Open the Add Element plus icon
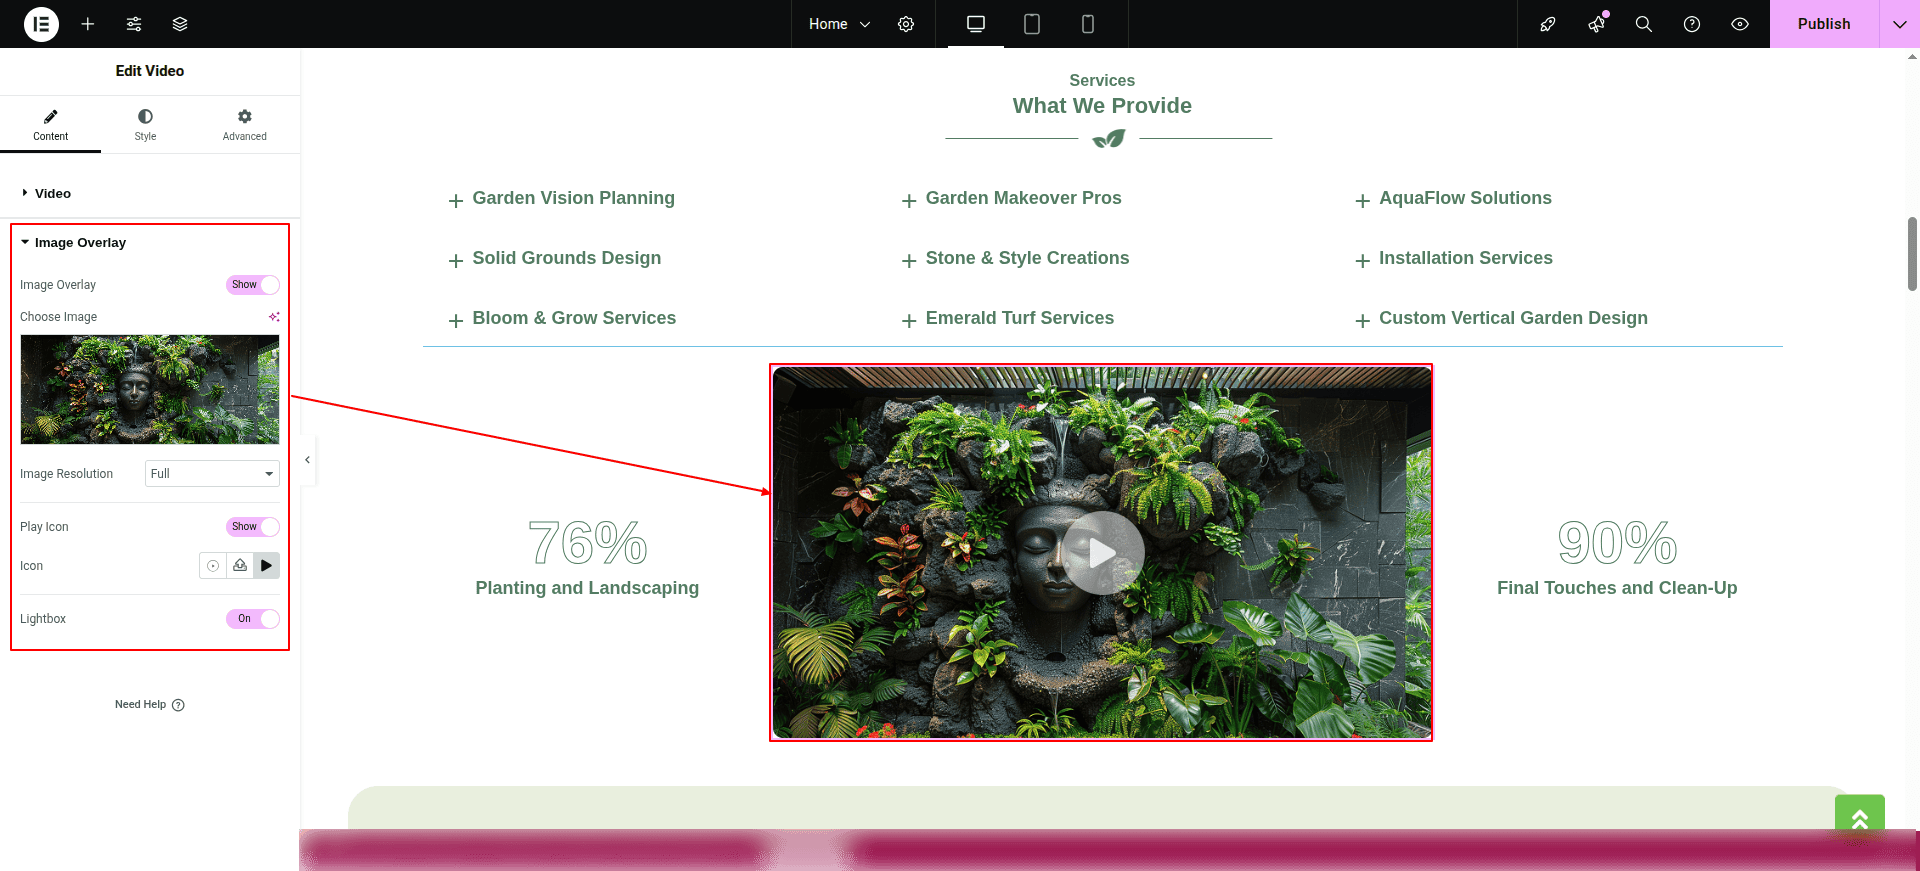Screen dimensions: 1920x871 (x=88, y=24)
